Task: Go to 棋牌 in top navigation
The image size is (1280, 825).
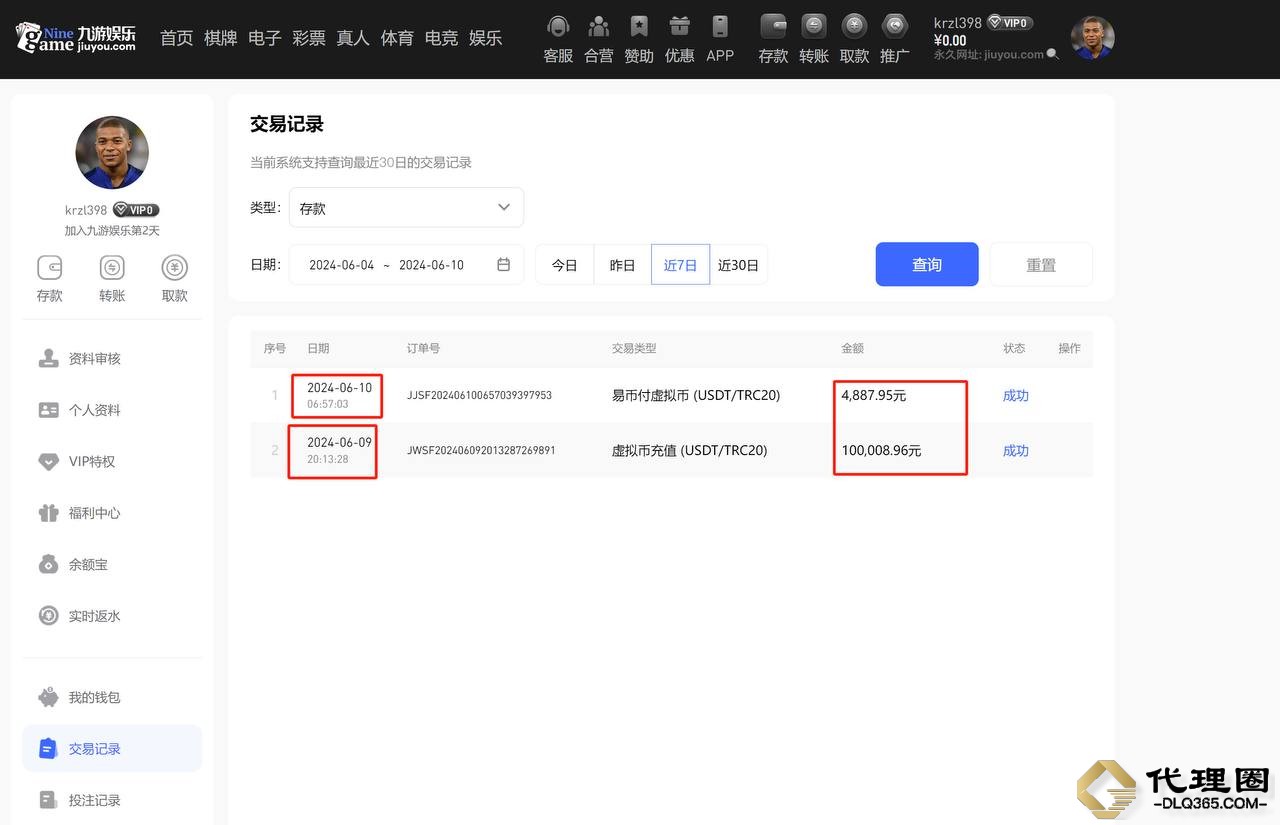Action: [x=221, y=38]
